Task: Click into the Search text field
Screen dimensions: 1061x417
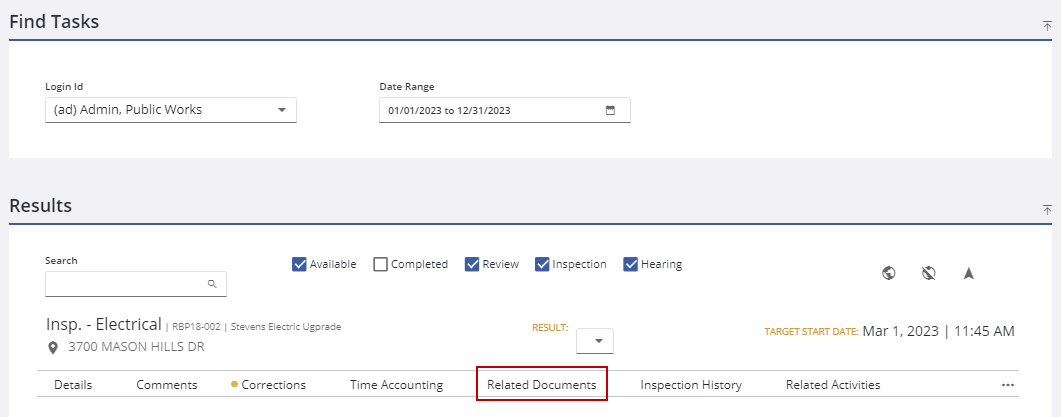Action: (125, 284)
